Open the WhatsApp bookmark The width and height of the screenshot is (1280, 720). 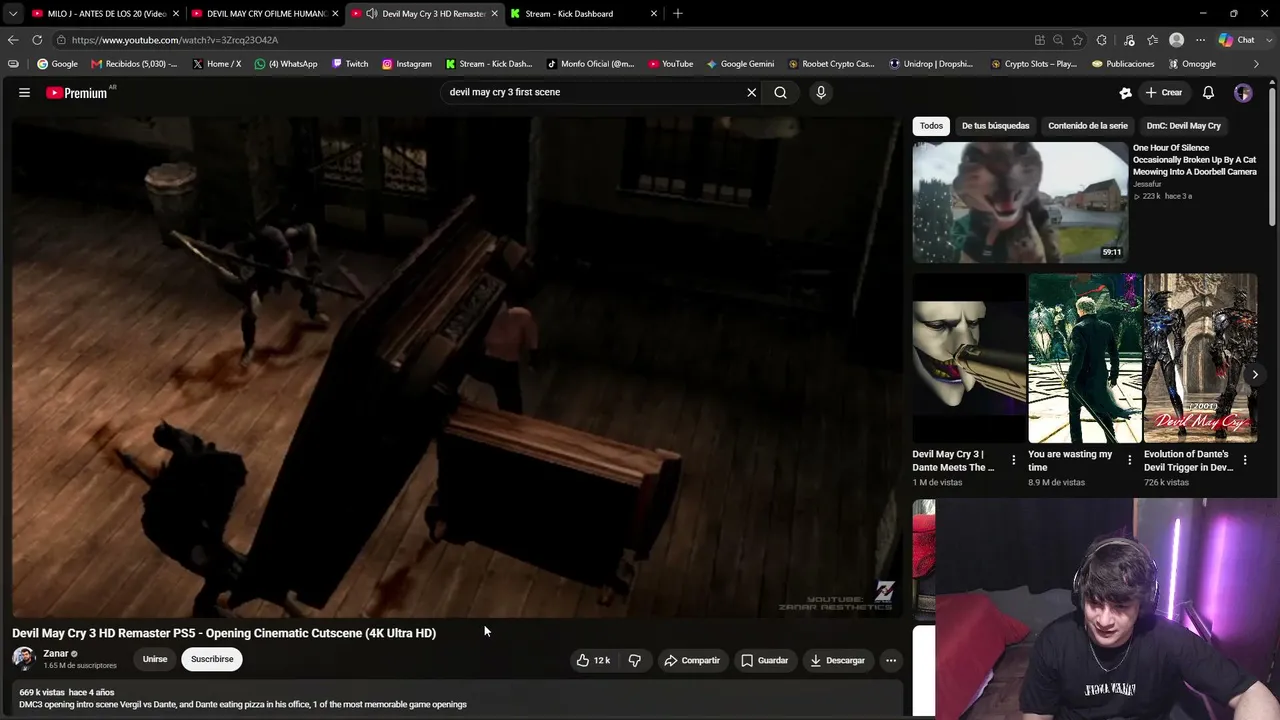point(286,64)
